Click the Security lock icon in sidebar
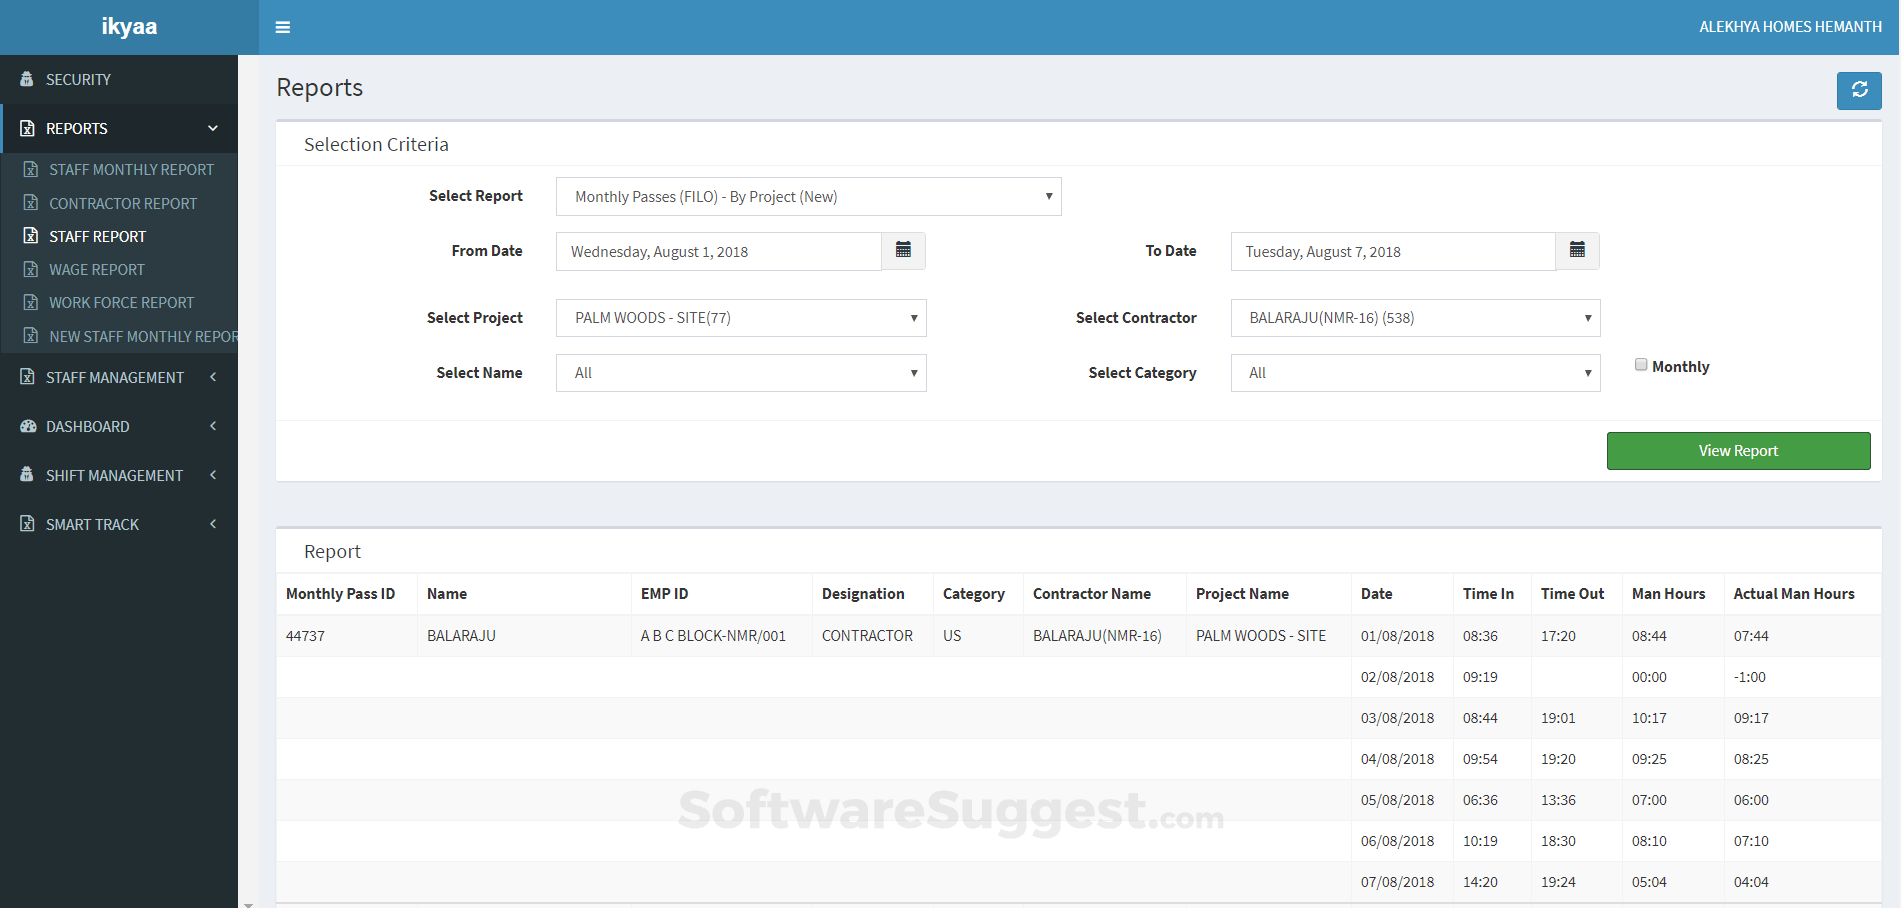The height and width of the screenshot is (908, 1901). coord(27,79)
